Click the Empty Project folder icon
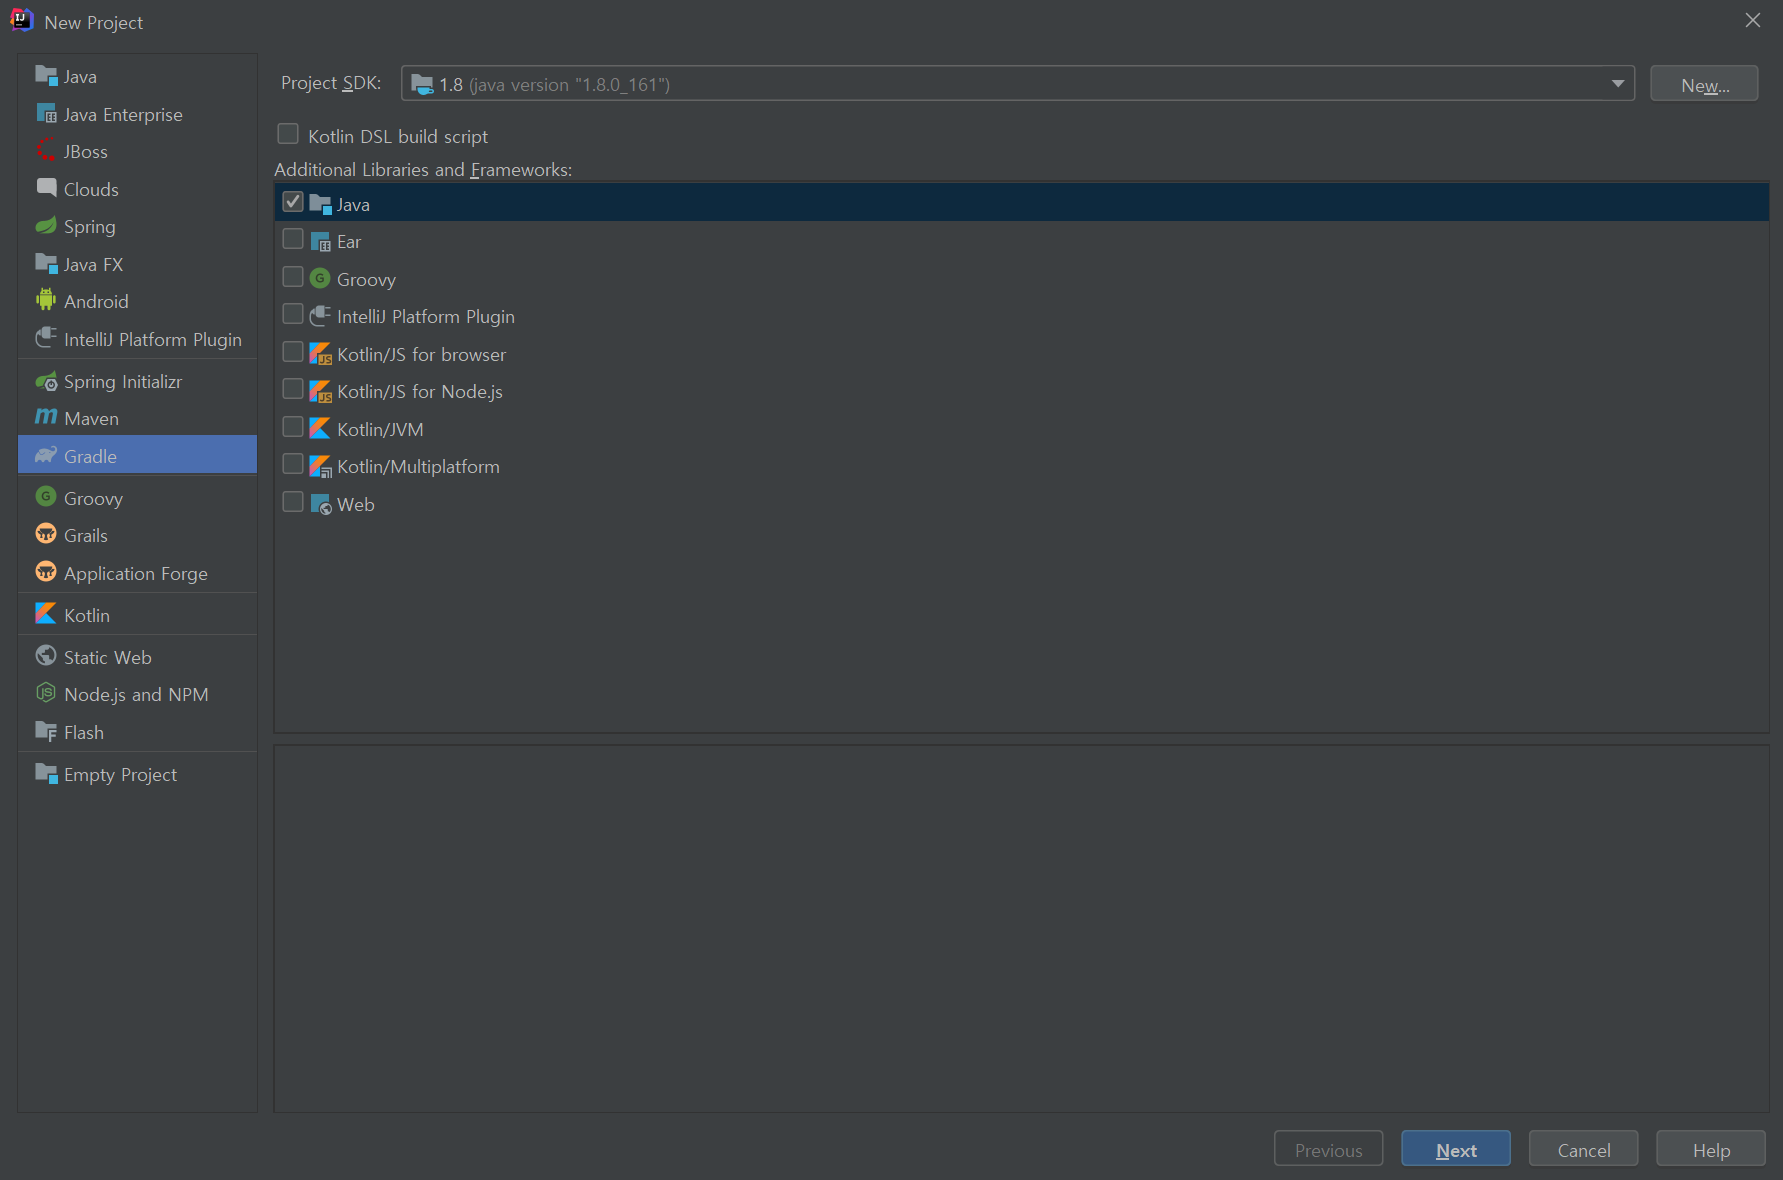This screenshot has width=1783, height=1180. coord(46,773)
